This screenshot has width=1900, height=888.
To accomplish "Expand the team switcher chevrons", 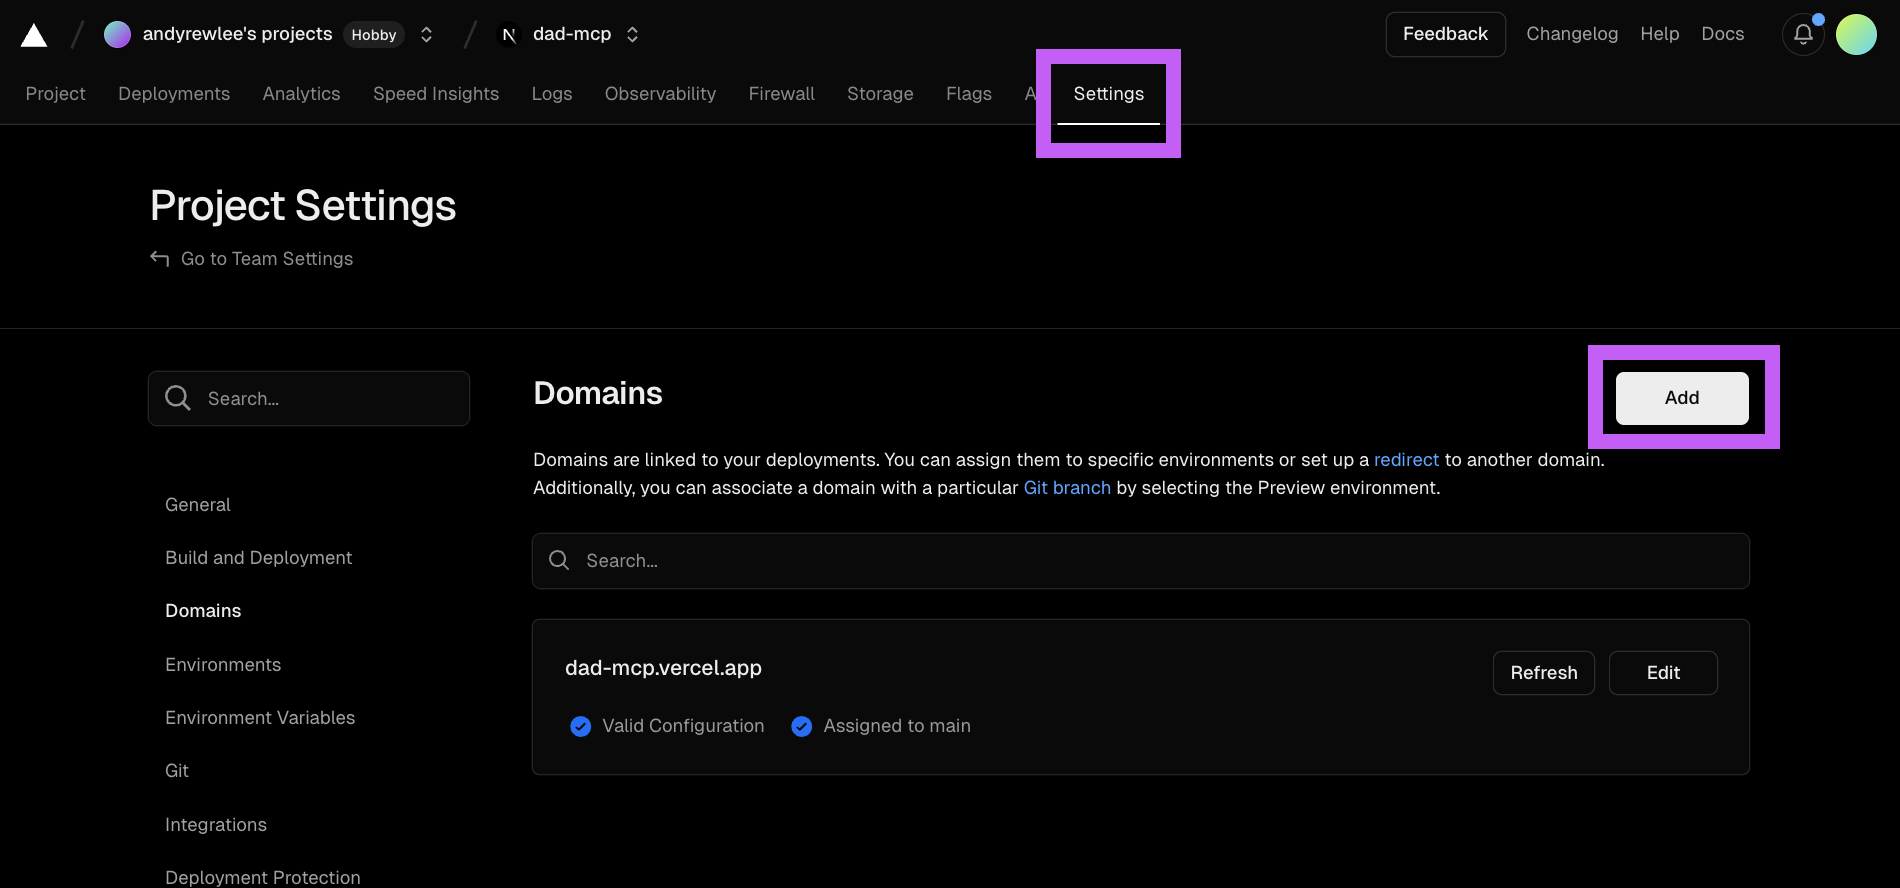I will [426, 34].
